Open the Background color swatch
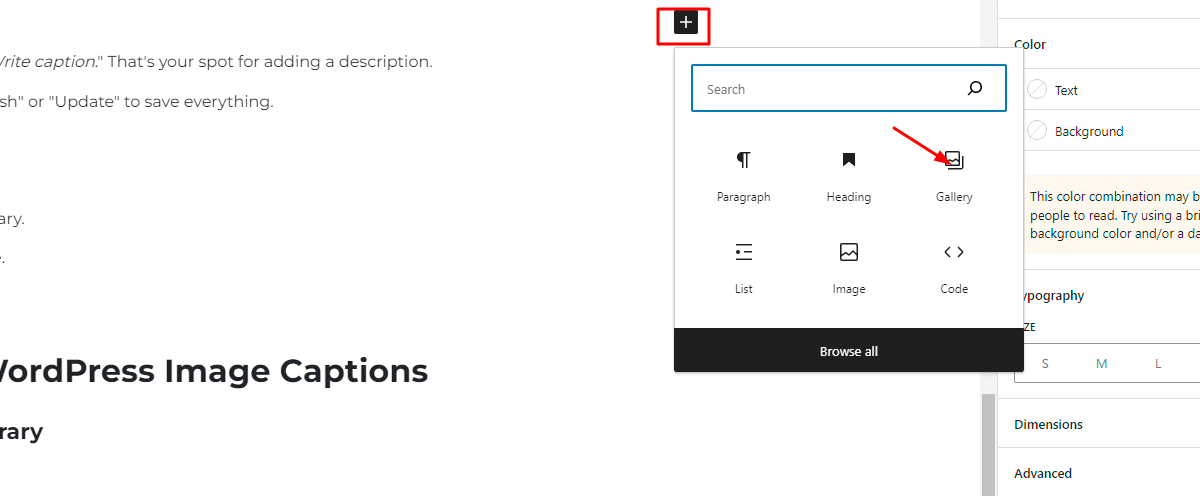1200x496 pixels. pyautogui.click(x=1037, y=131)
